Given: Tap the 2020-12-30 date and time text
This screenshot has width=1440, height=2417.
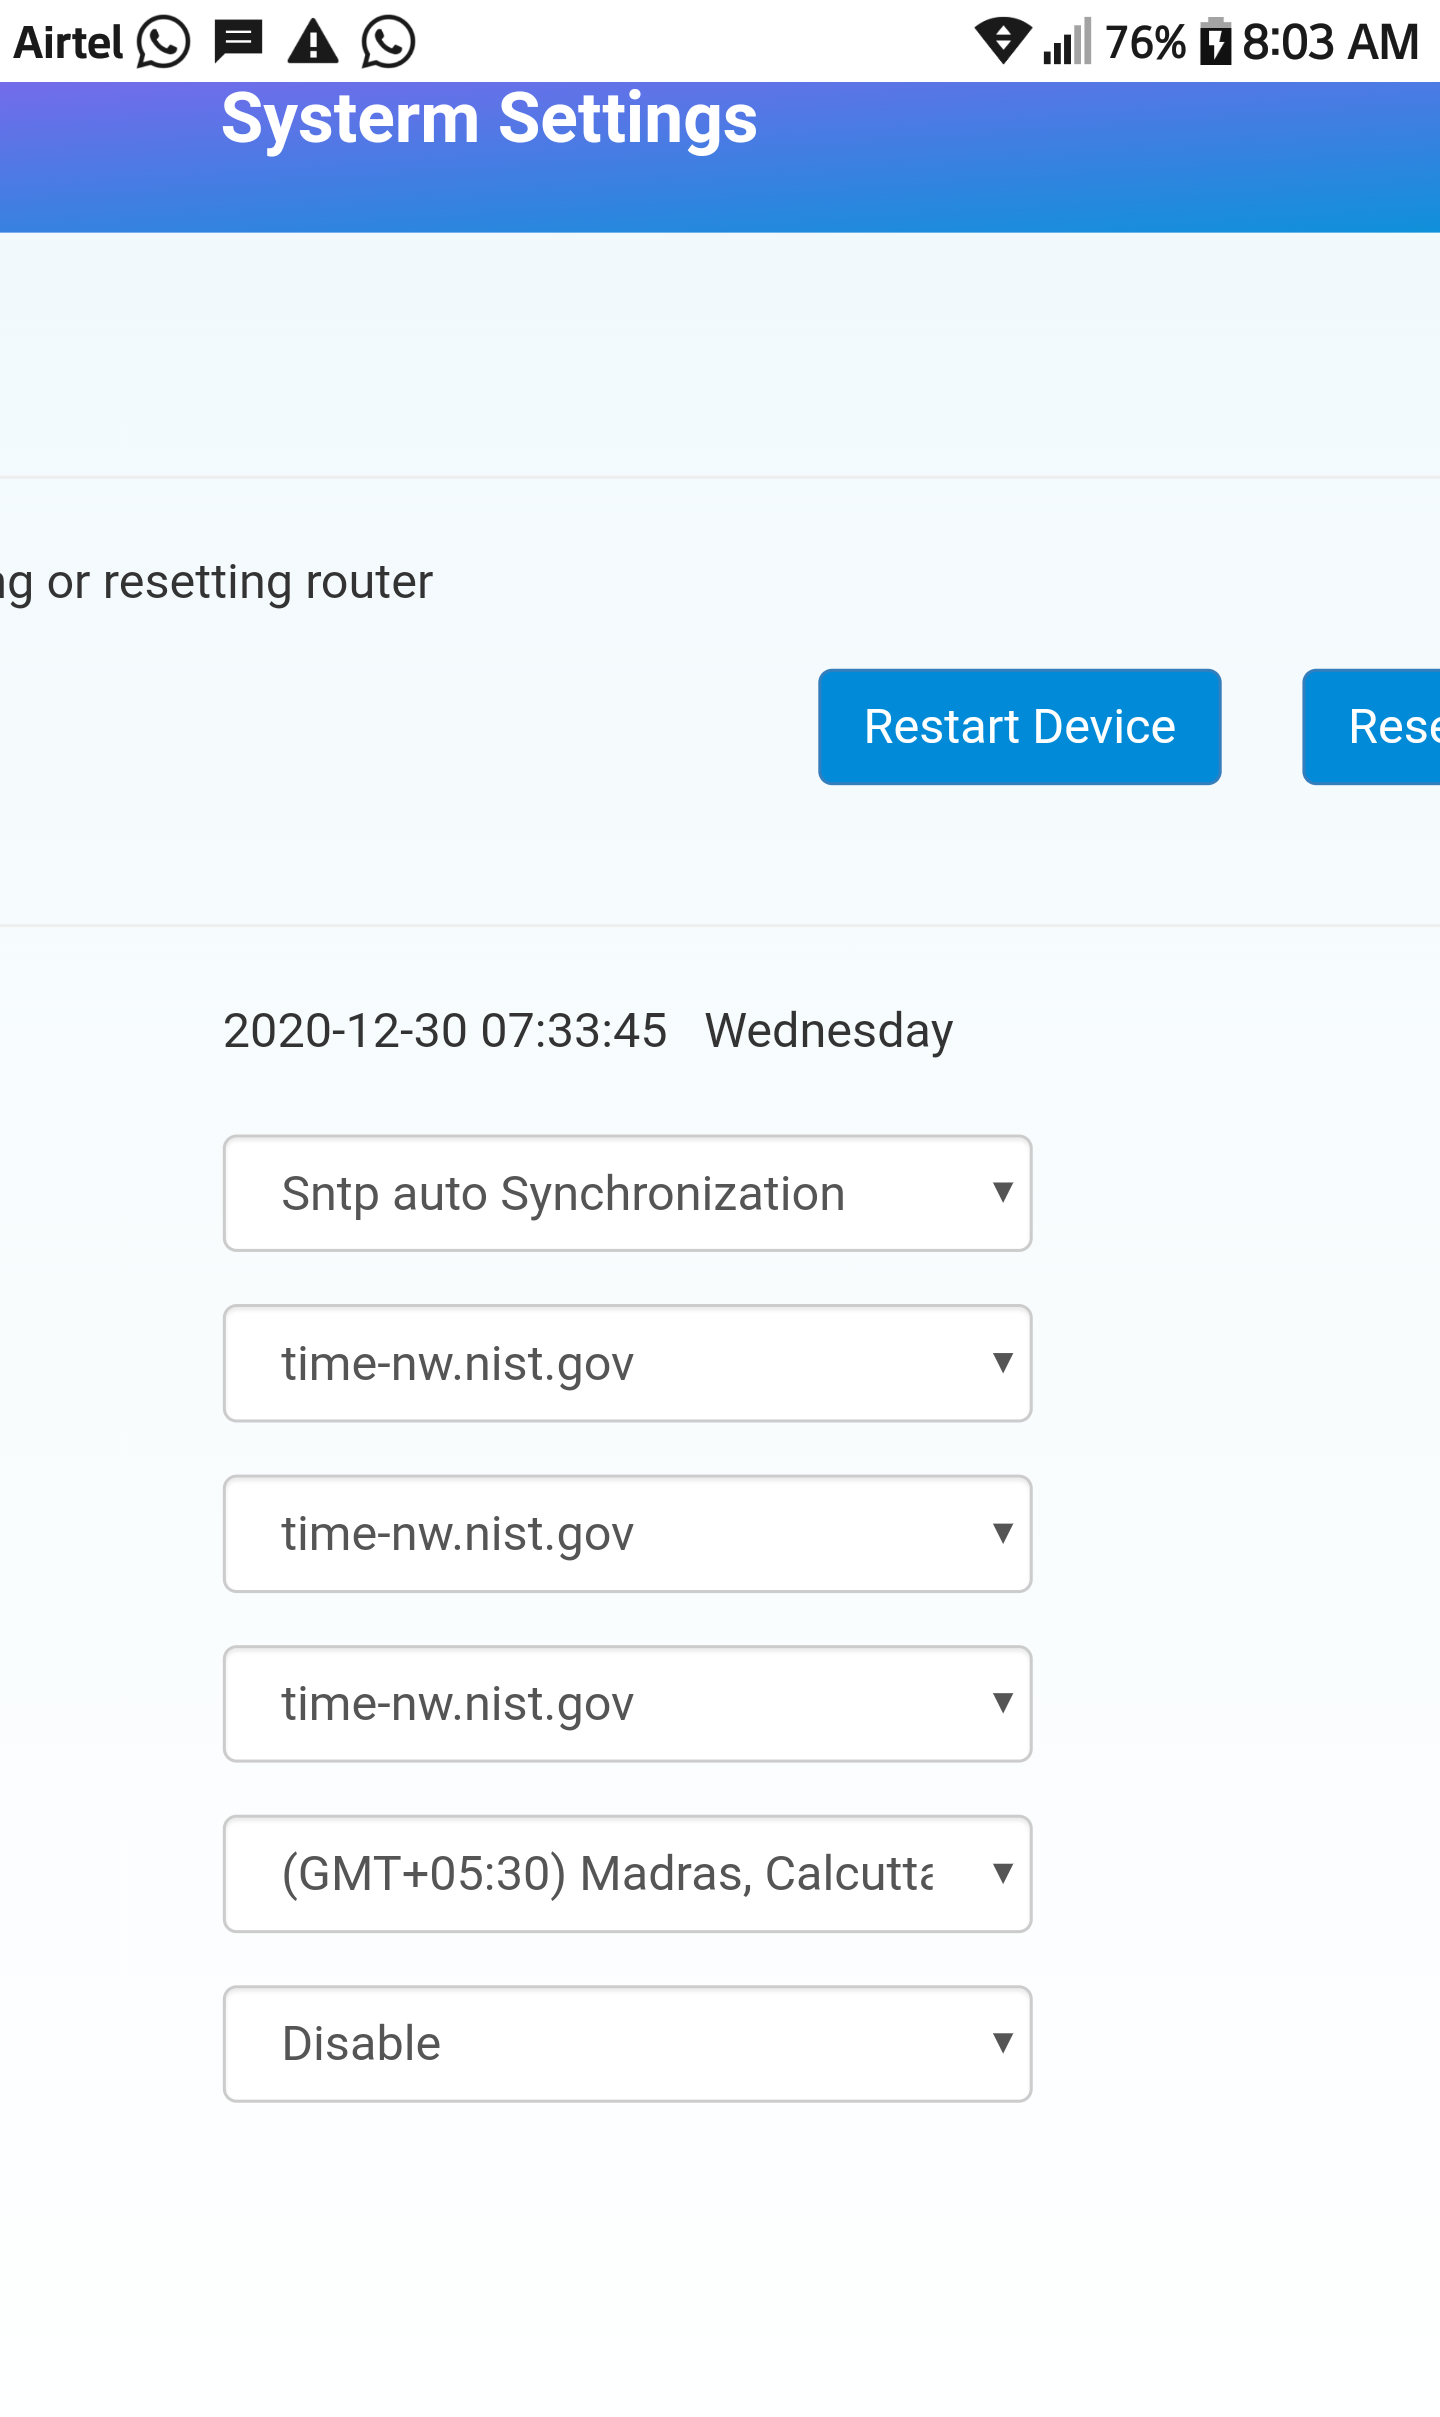Looking at the screenshot, I should point(445,1031).
